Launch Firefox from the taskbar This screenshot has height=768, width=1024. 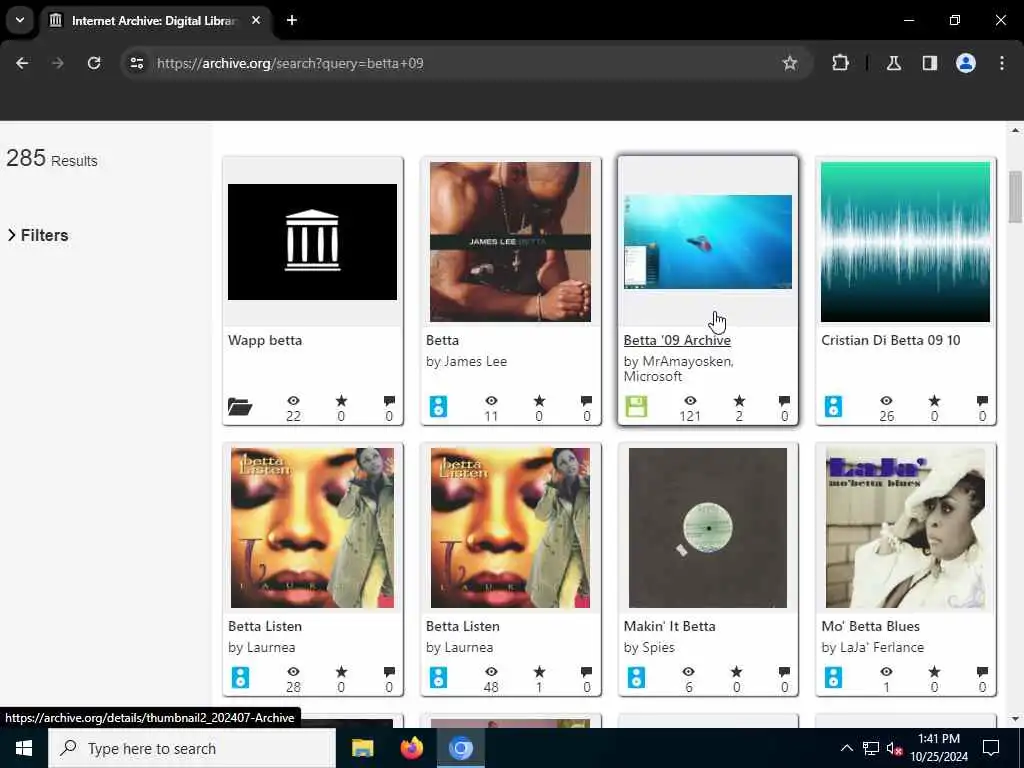pos(411,748)
